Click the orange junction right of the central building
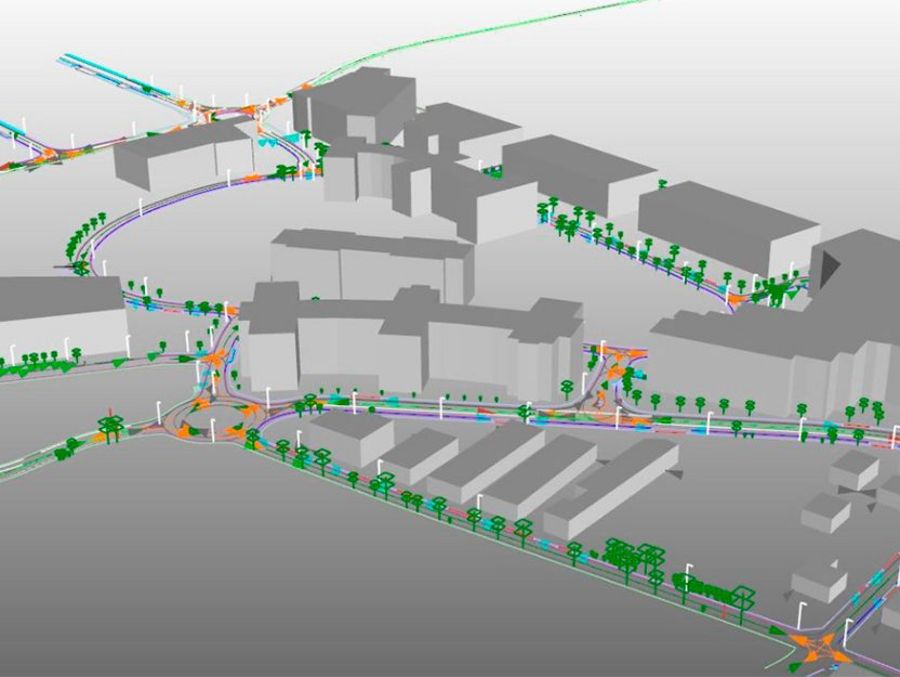The image size is (900, 677). (617, 376)
